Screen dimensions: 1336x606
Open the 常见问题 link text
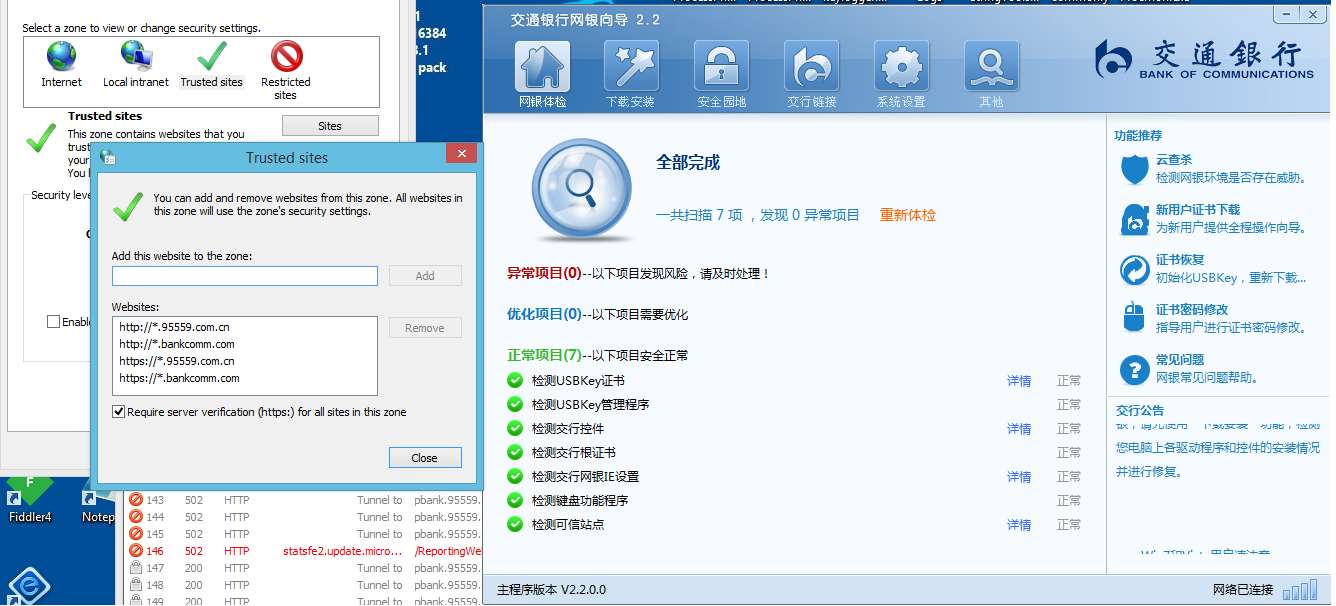(x=1180, y=360)
